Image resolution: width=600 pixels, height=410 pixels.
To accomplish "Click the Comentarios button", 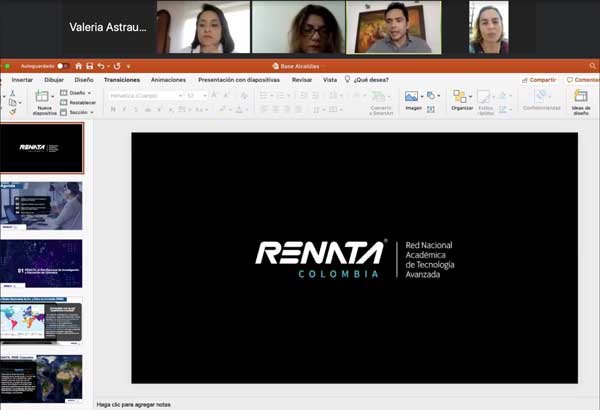I will pyautogui.click(x=583, y=80).
